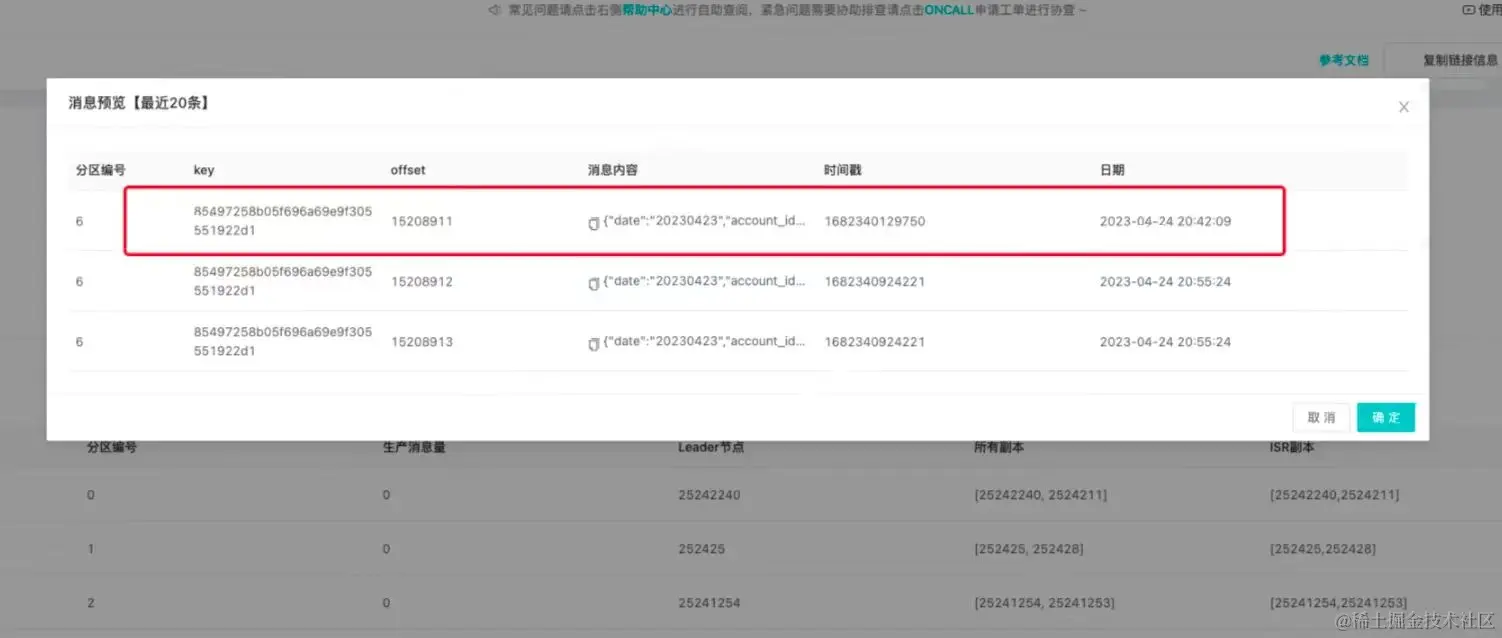Click the speaker announcement icon at top
The image size is (1502, 638).
pos(493,10)
